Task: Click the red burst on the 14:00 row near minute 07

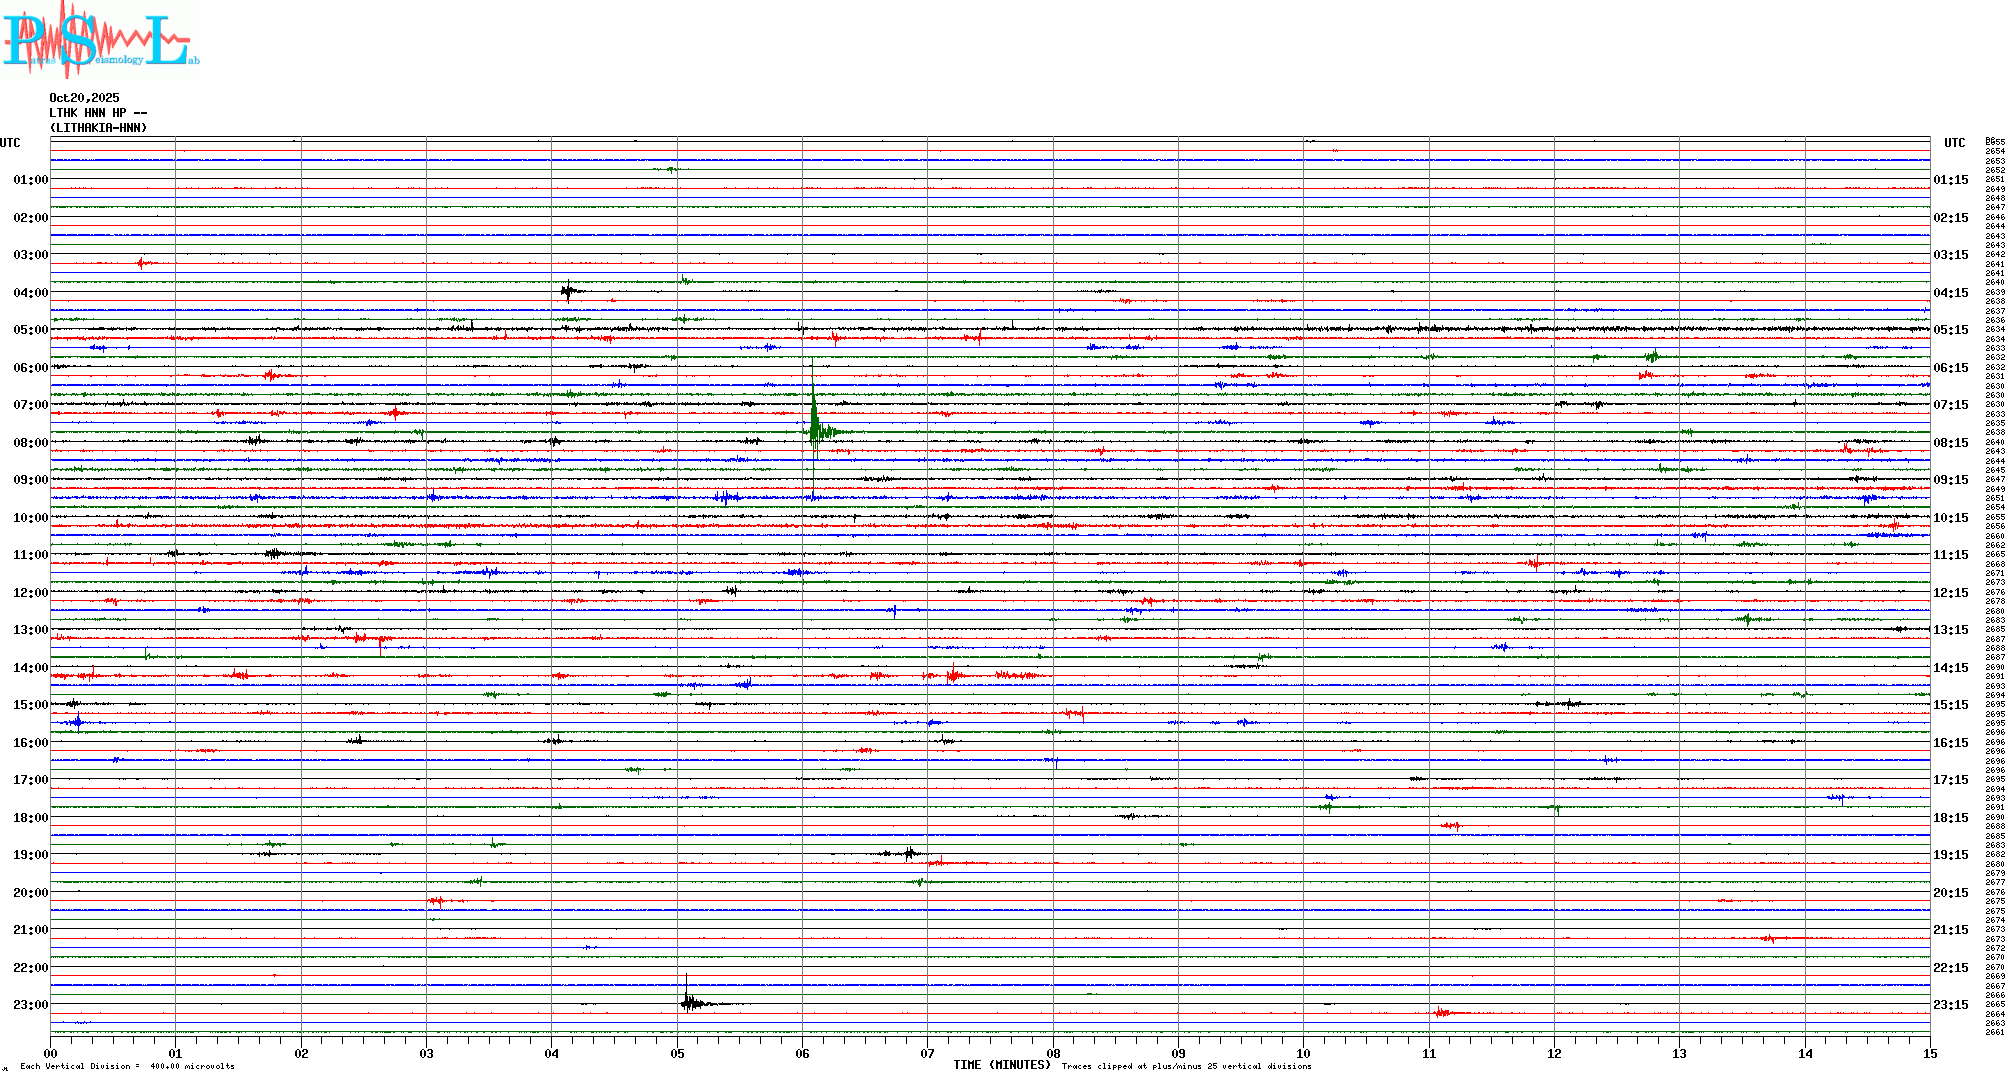Action: pyautogui.click(x=955, y=676)
